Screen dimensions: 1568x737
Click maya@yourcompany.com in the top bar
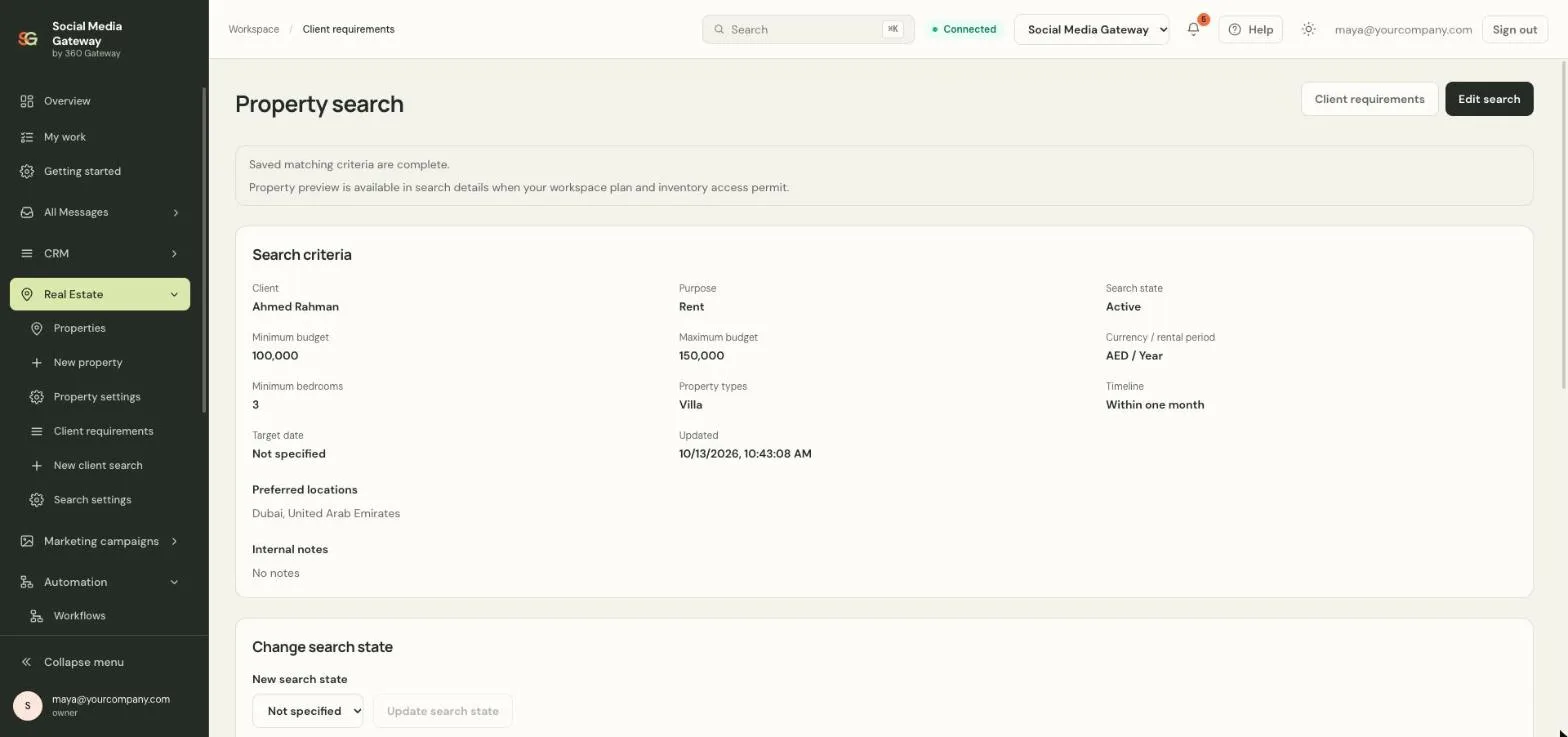coord(1403,29)
